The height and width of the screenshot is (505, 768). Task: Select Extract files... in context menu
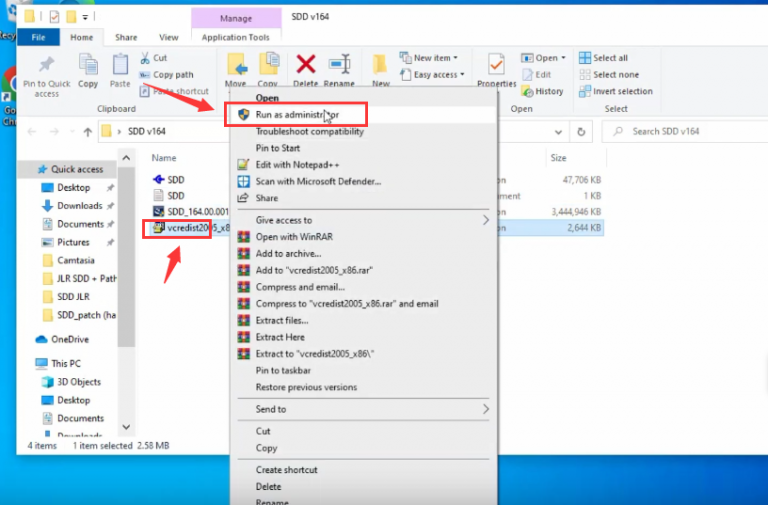(x=281, y=320)
